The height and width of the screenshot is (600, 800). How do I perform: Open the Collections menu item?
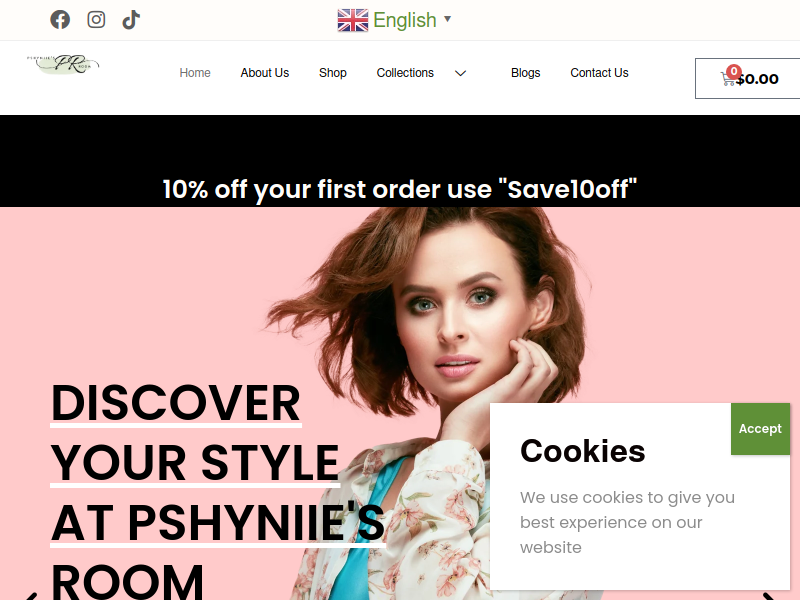[405, 73]
